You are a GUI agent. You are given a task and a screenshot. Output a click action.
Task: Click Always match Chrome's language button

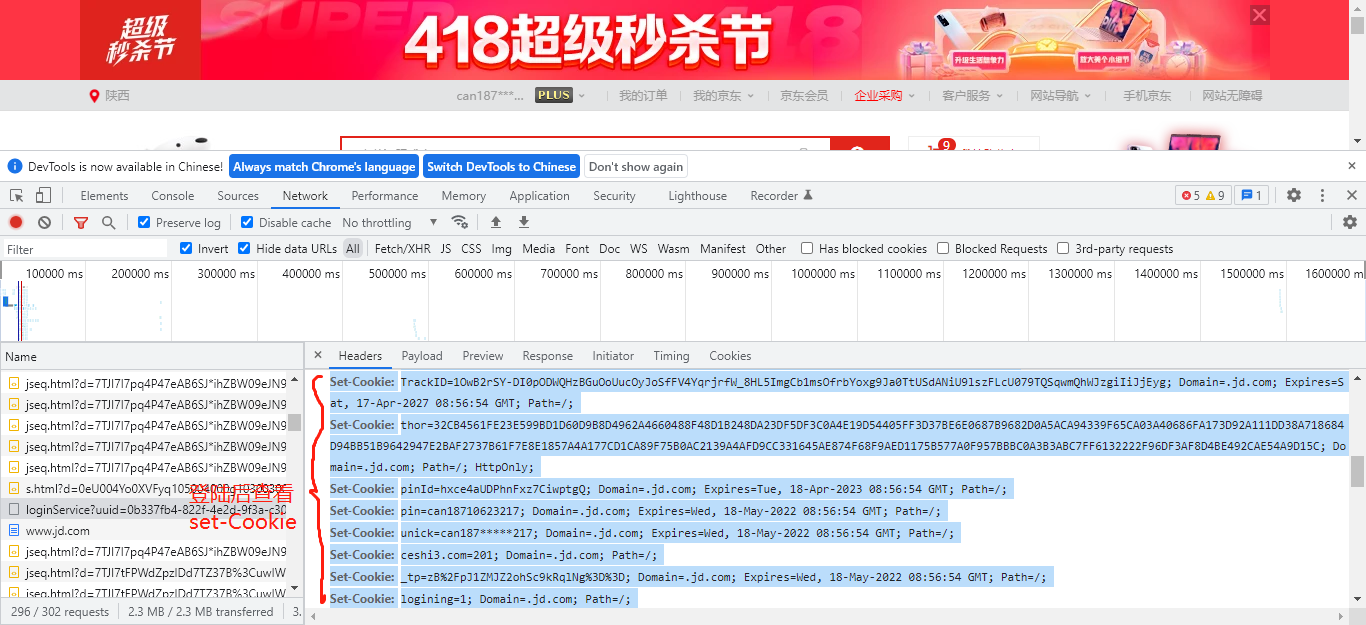pos(324,166)
